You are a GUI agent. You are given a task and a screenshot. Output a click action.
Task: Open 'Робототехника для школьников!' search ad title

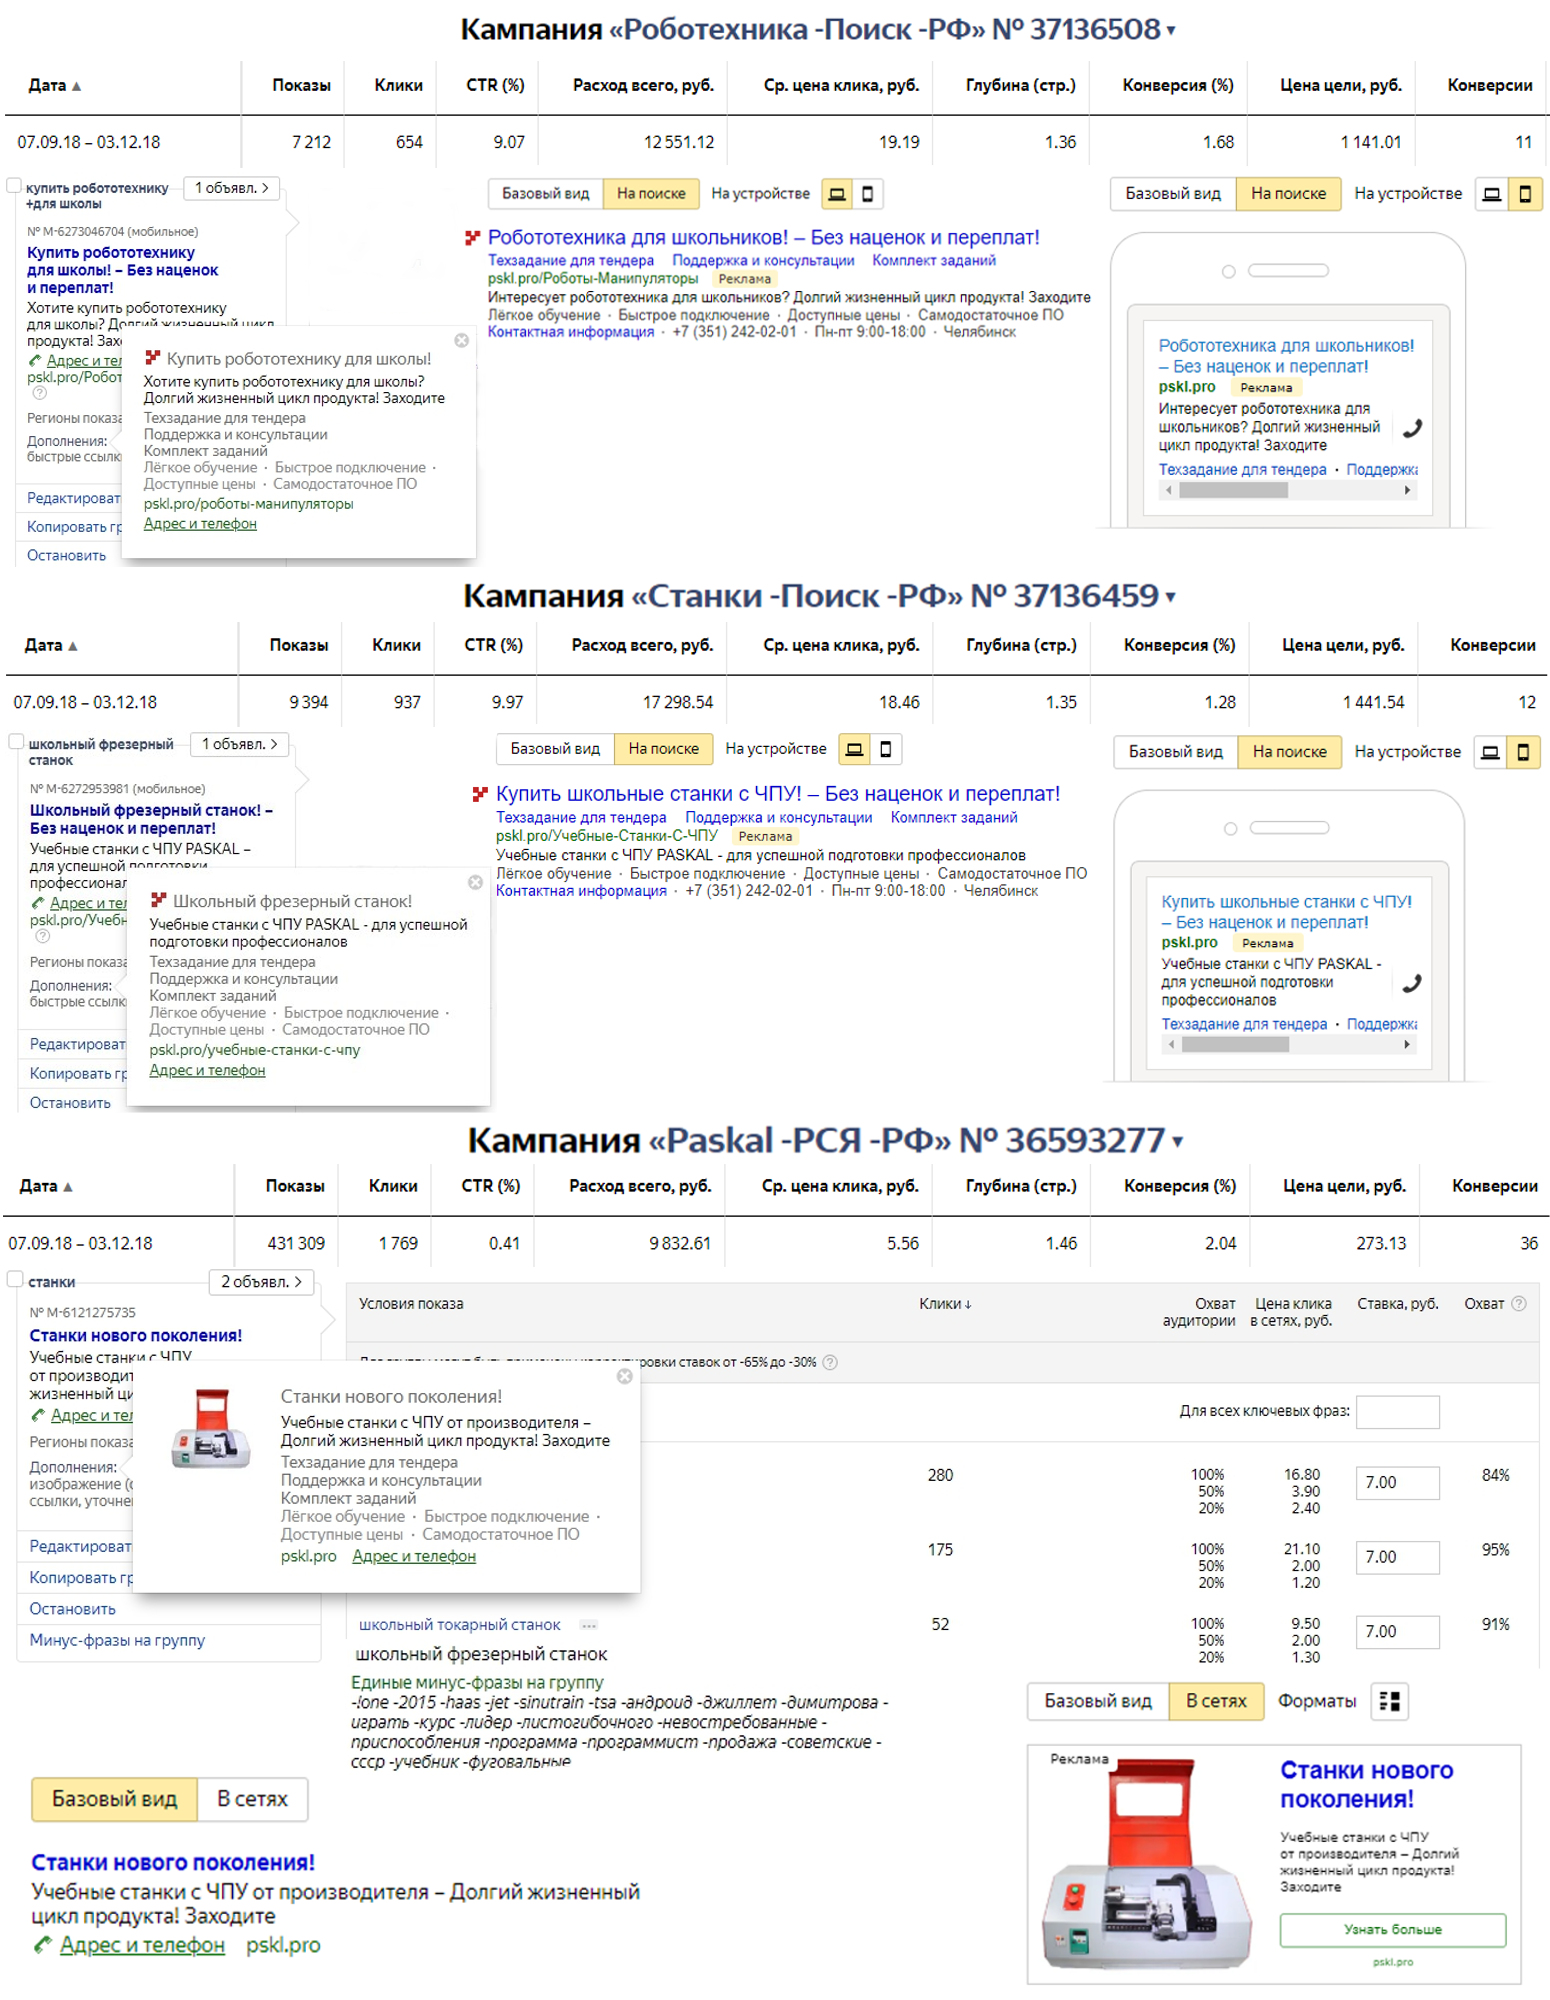(x=764, y=238)
